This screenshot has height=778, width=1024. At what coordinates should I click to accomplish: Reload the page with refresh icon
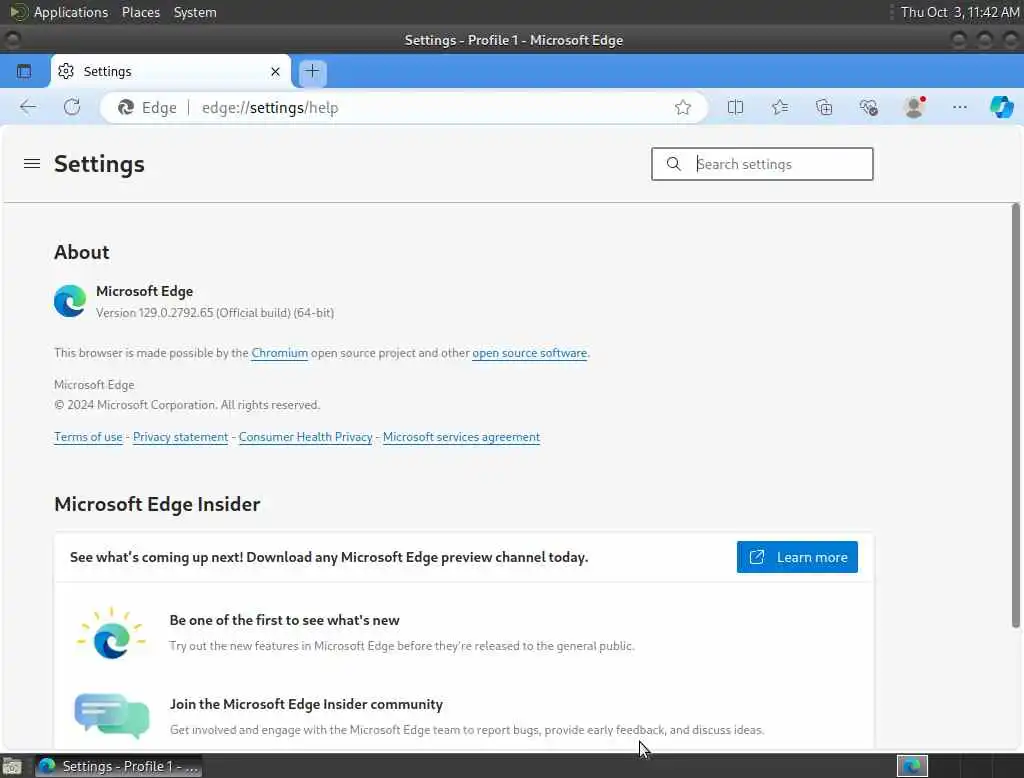[72, 107]
